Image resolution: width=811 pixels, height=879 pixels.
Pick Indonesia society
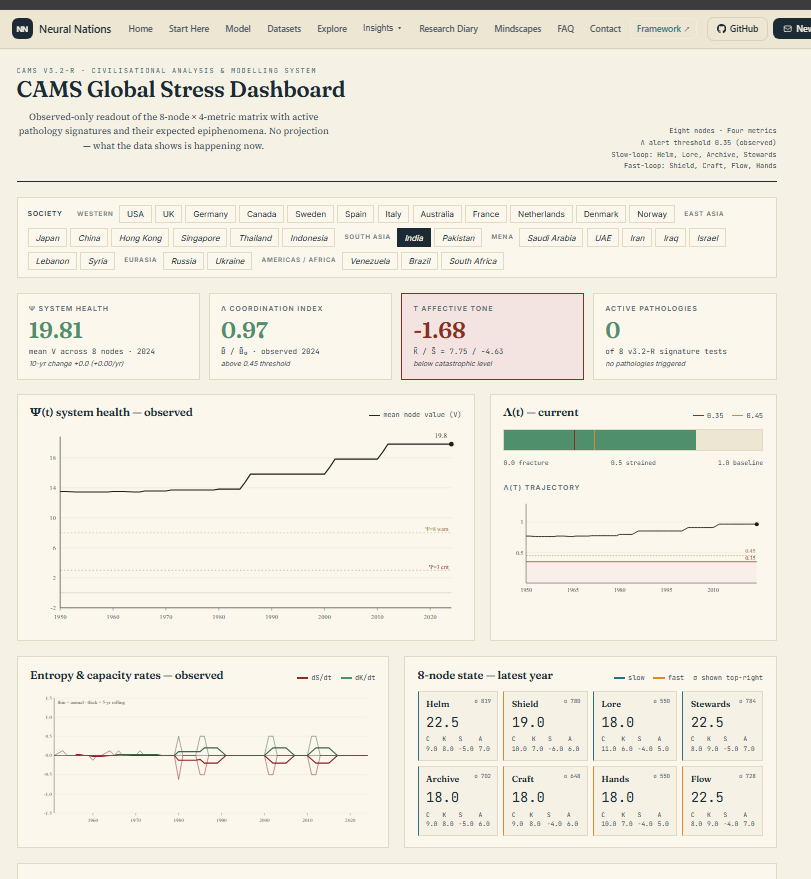(x=309, y=238)
